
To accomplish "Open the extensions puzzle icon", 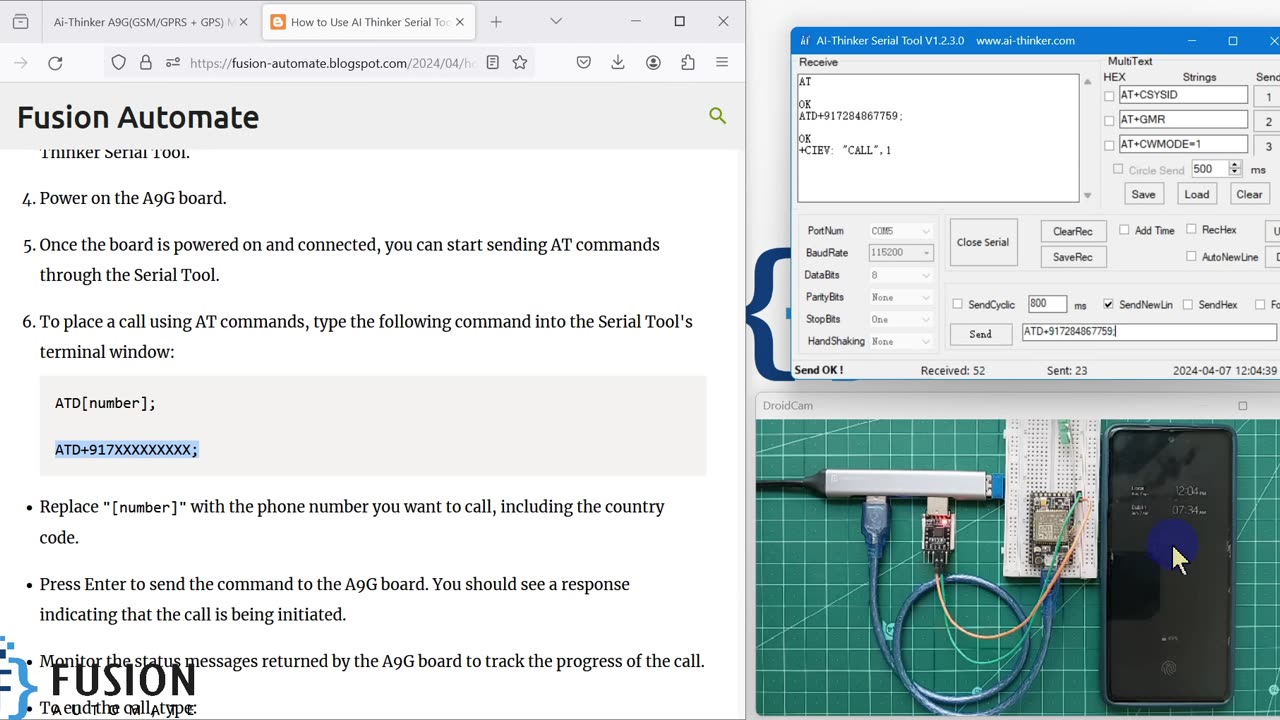I will click(x=687, y=63).
